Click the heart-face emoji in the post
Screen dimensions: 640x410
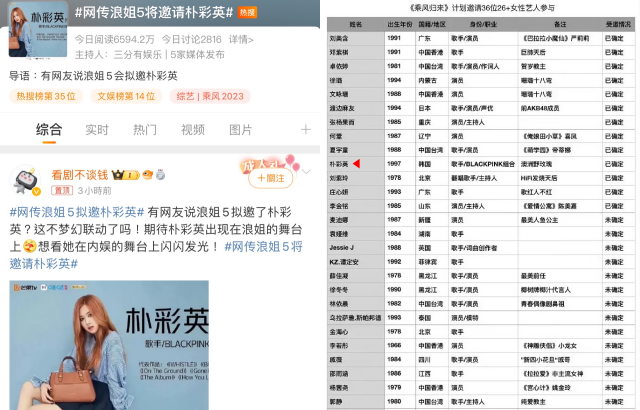click(30, 246)
